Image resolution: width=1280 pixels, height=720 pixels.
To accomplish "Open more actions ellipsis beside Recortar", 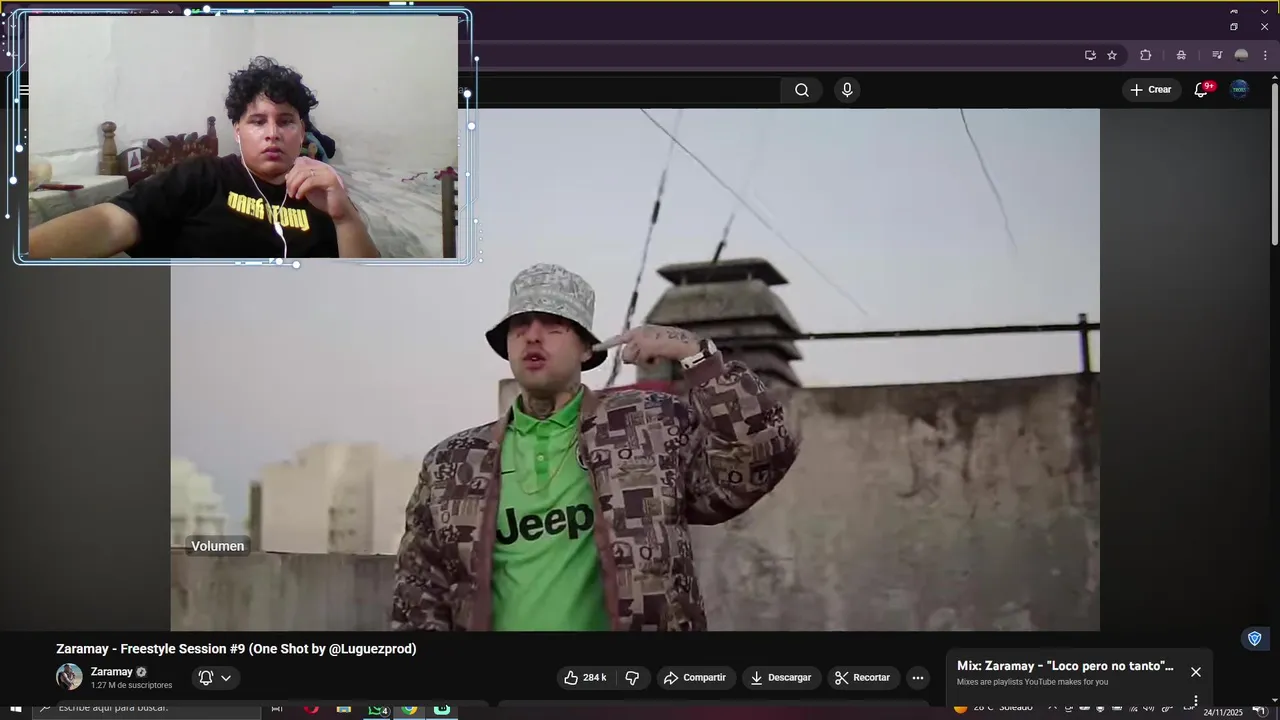I will [918, 678].
